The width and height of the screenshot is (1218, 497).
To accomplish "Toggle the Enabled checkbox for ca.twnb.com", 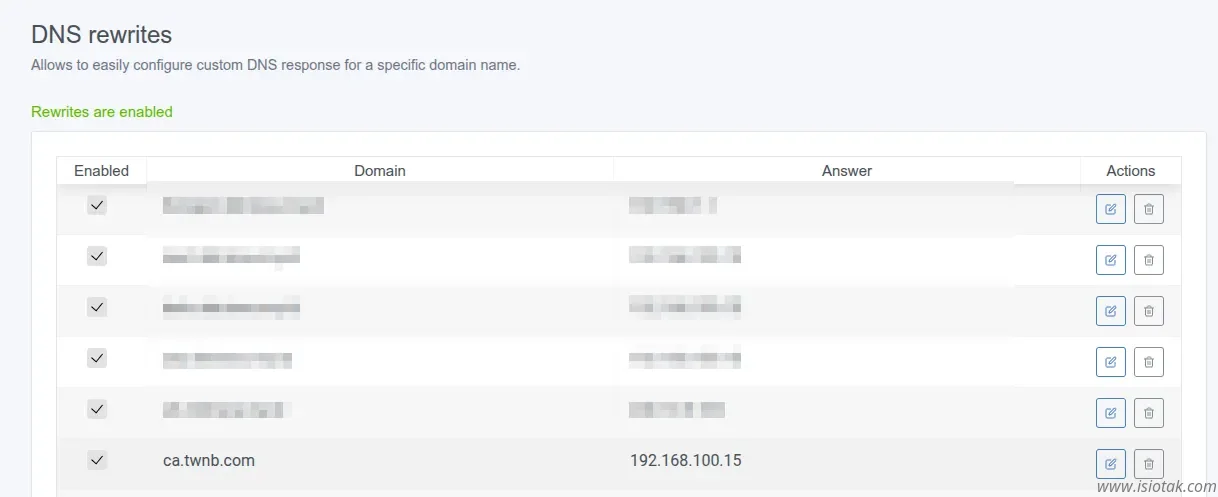I will coord(97,460).
